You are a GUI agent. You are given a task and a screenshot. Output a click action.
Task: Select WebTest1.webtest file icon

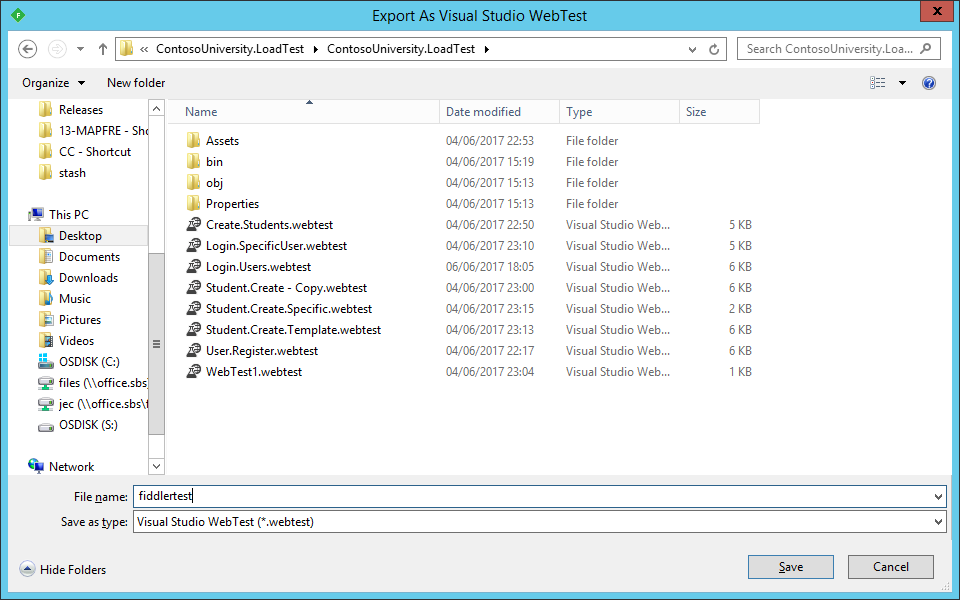[x=193, y=372]
